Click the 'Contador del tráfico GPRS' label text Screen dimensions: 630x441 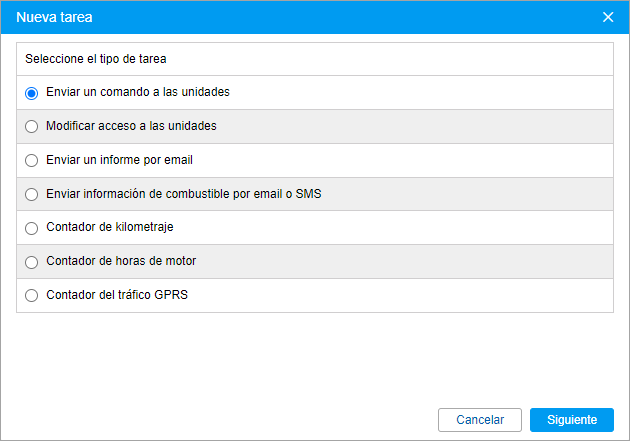click(117, 295)
